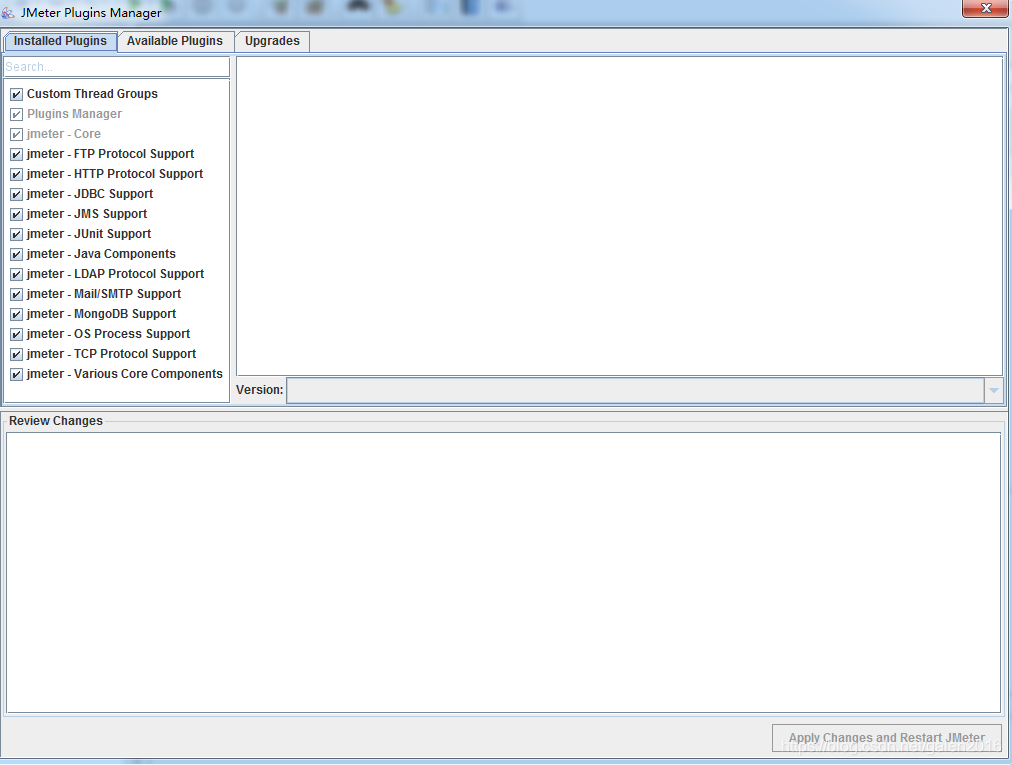
Task: Open the Upgrades tab
Action: click(272, 41)
